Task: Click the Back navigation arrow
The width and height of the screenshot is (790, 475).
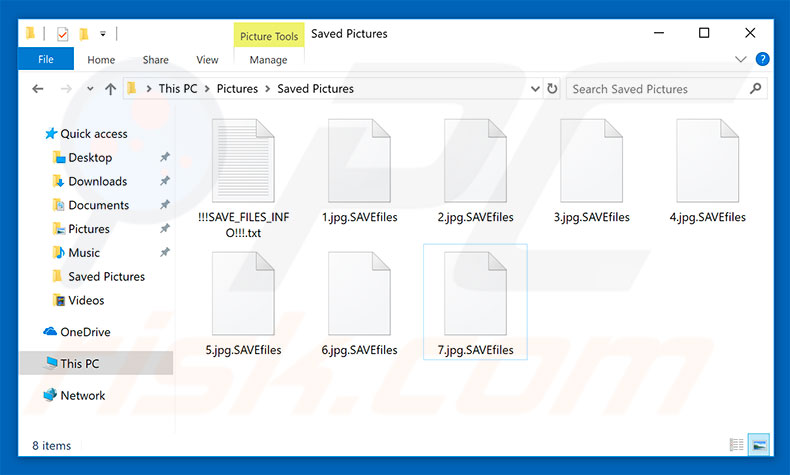Action: point(38,89)
